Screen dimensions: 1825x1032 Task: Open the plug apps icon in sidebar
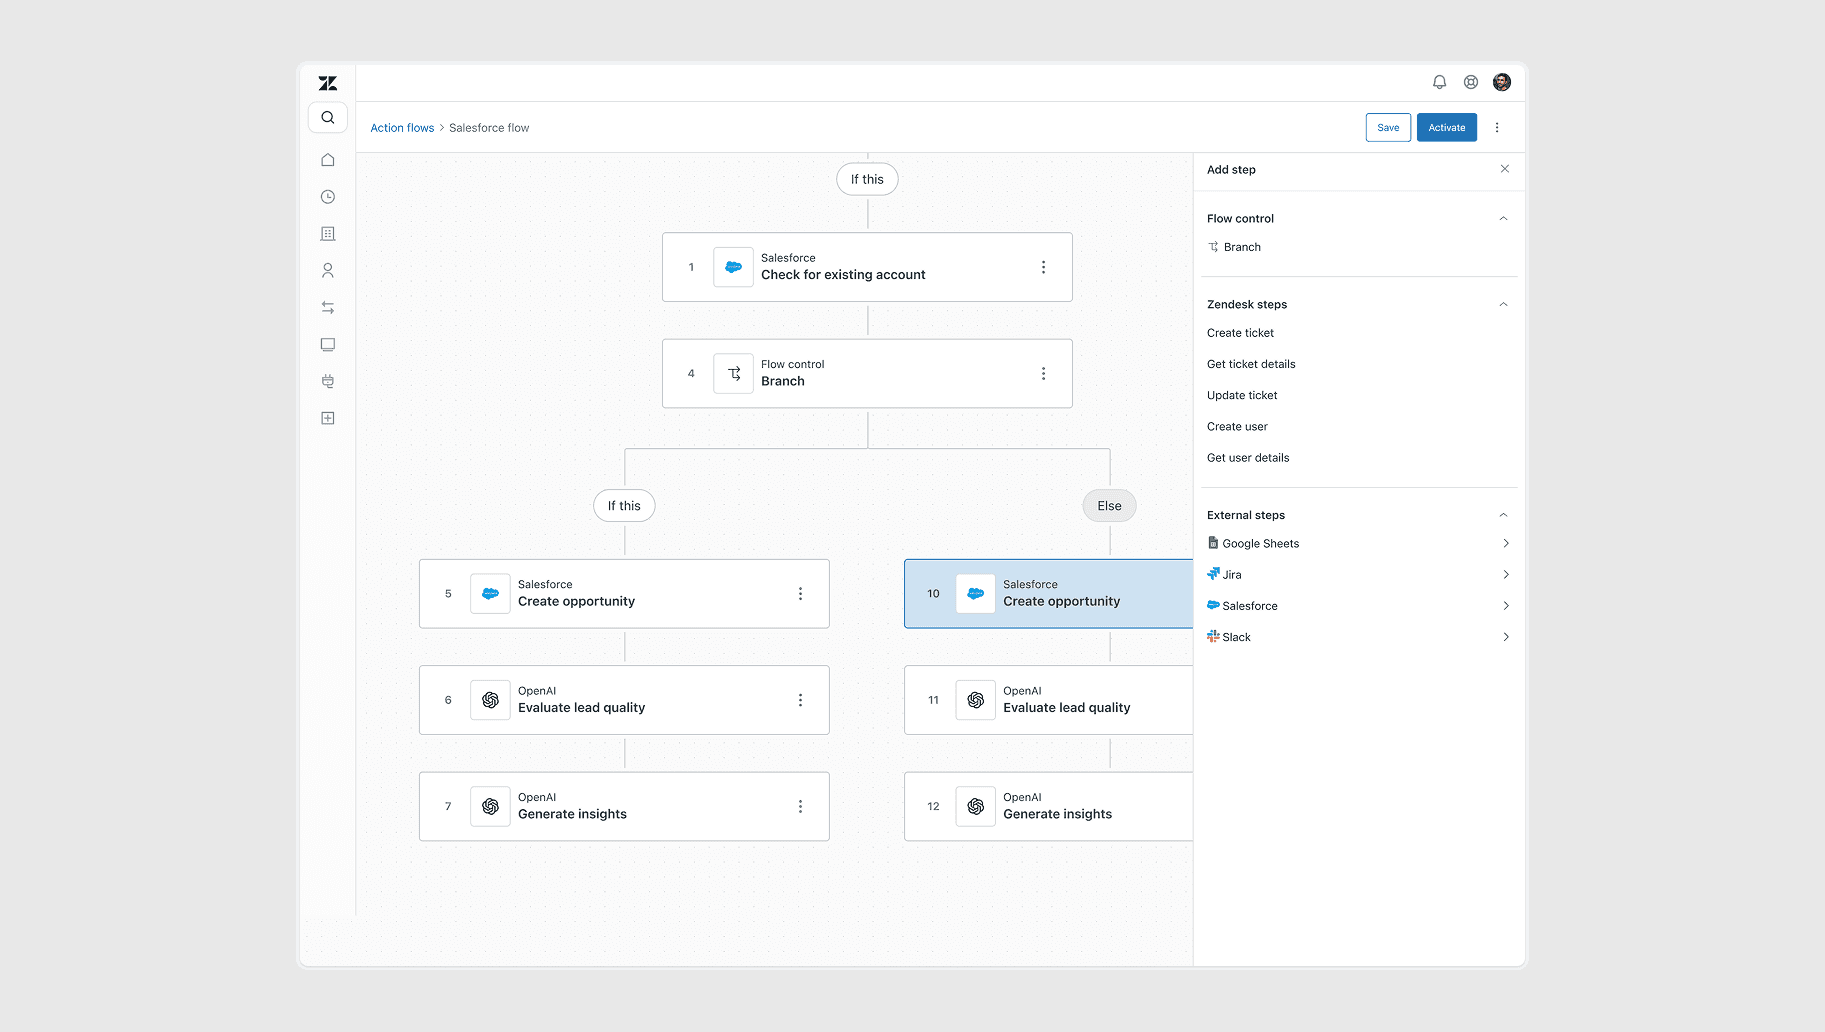328,381
